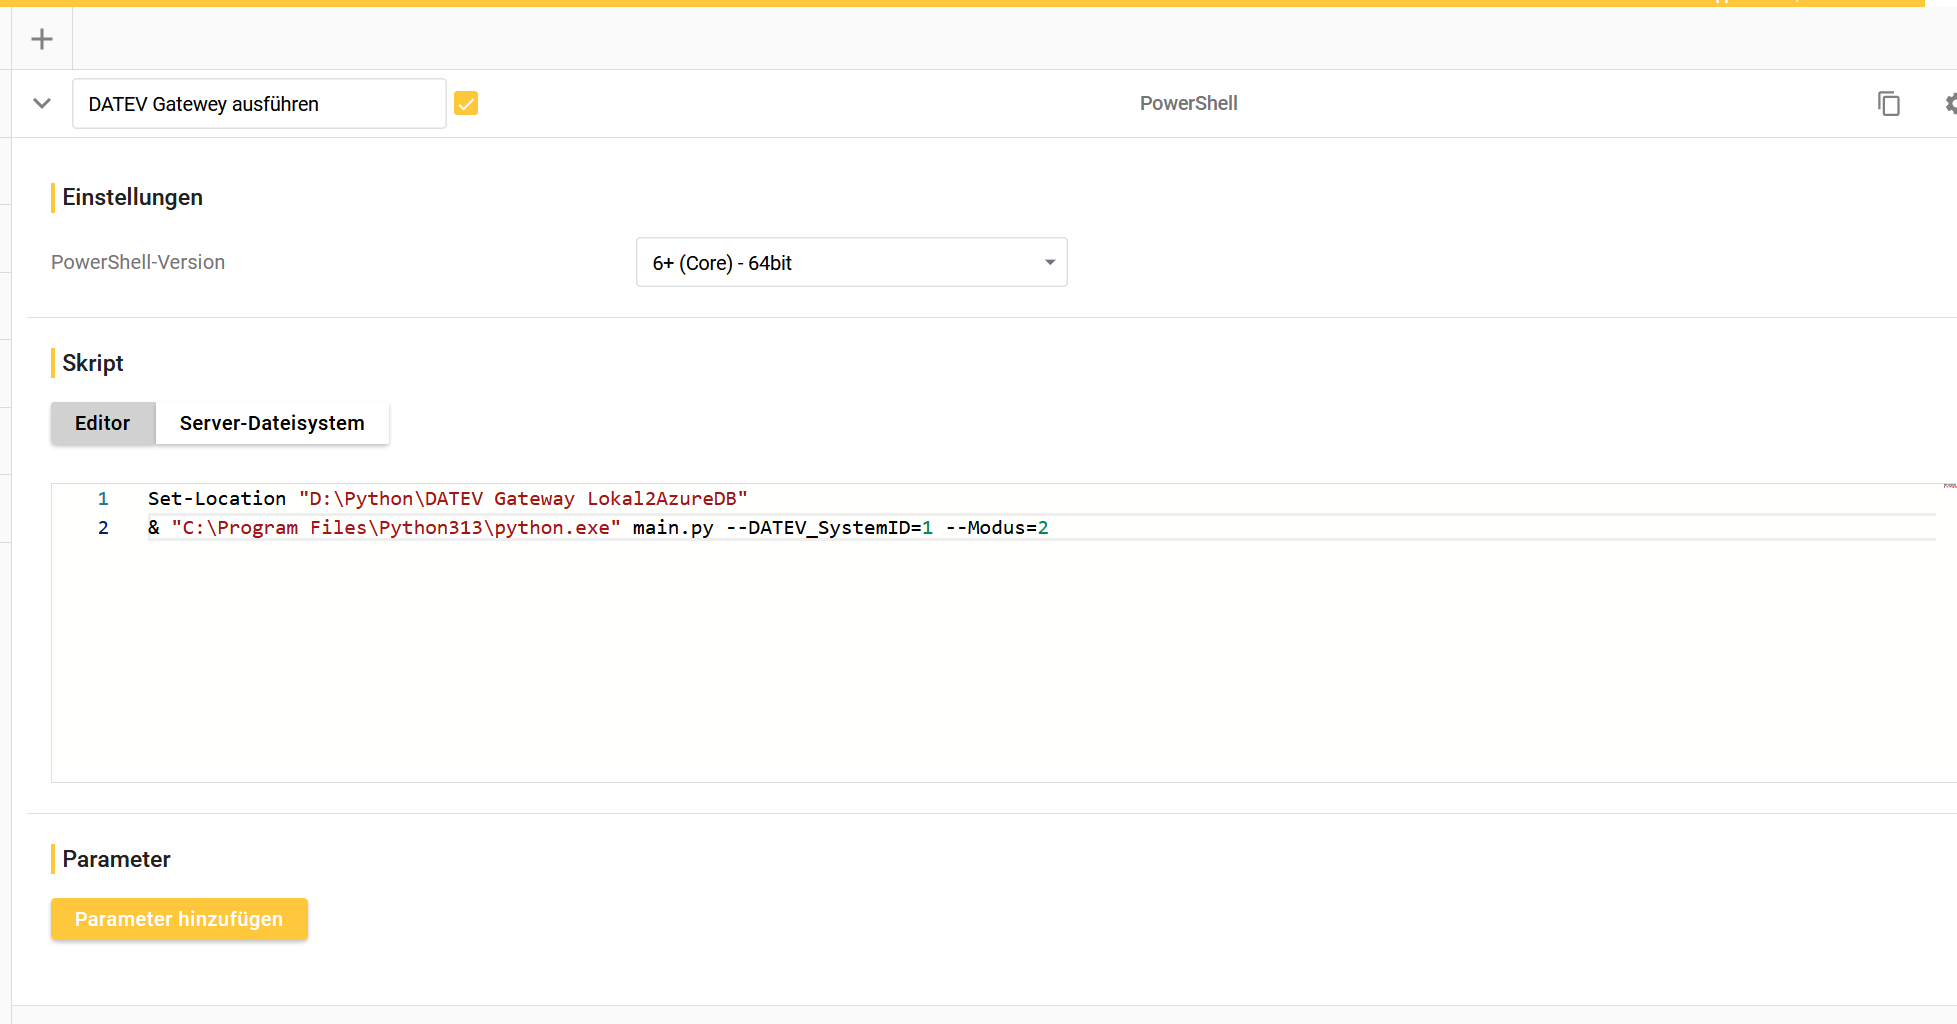Open step settings gear icon
This screenshot has width=1957, height=1024.
[x=1950, y=103]
